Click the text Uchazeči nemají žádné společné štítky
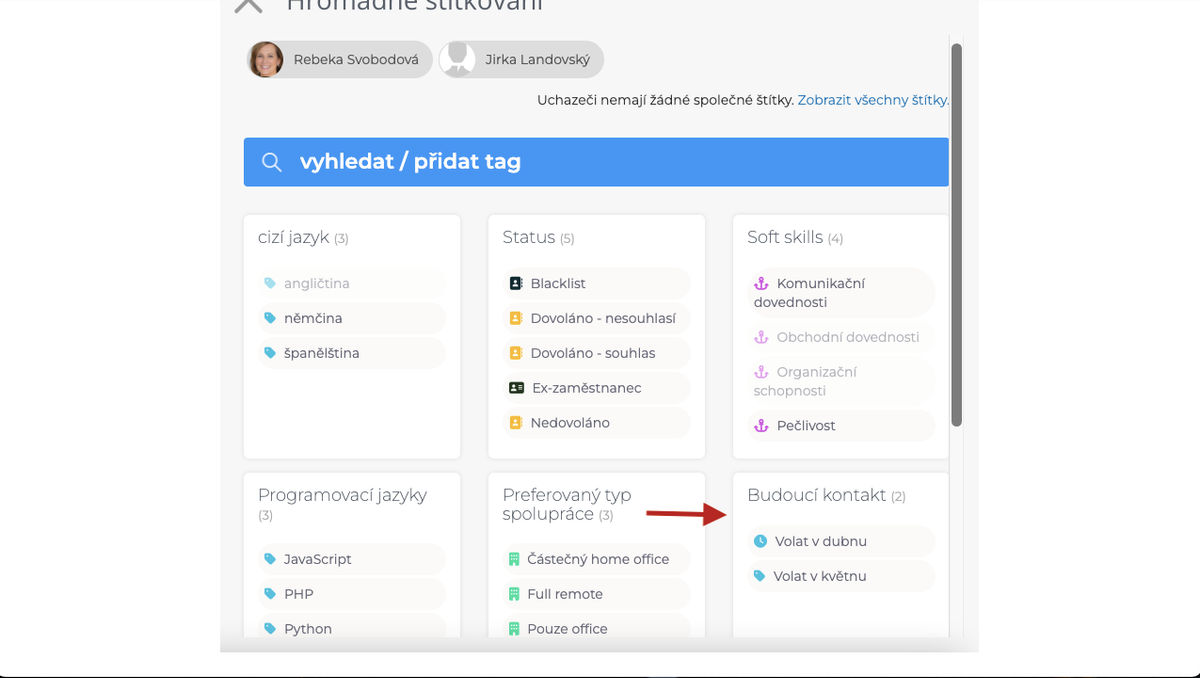Image resolution: width=1200 pixels, height=678 pixels. [665, 100]
